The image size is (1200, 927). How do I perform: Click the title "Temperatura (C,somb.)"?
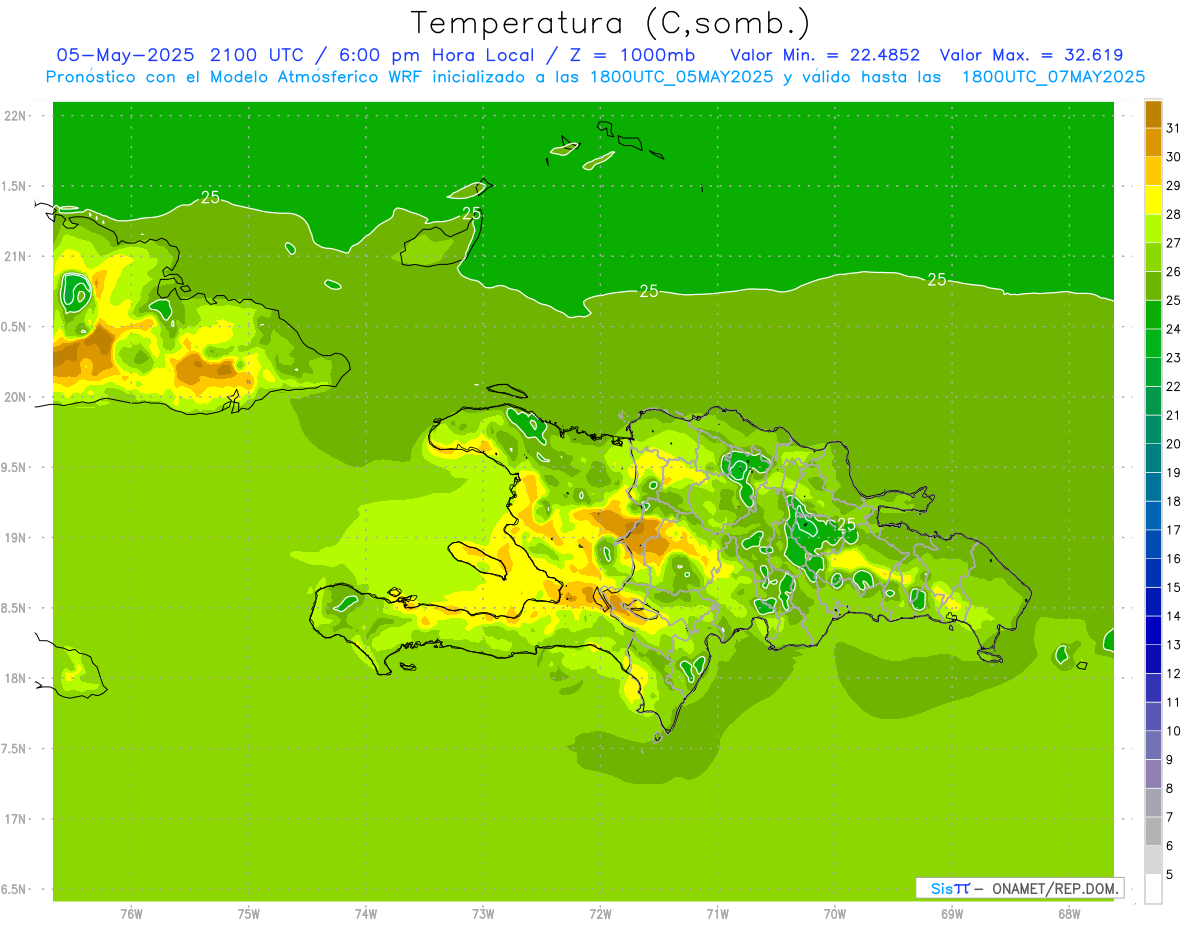click(609, 23)
